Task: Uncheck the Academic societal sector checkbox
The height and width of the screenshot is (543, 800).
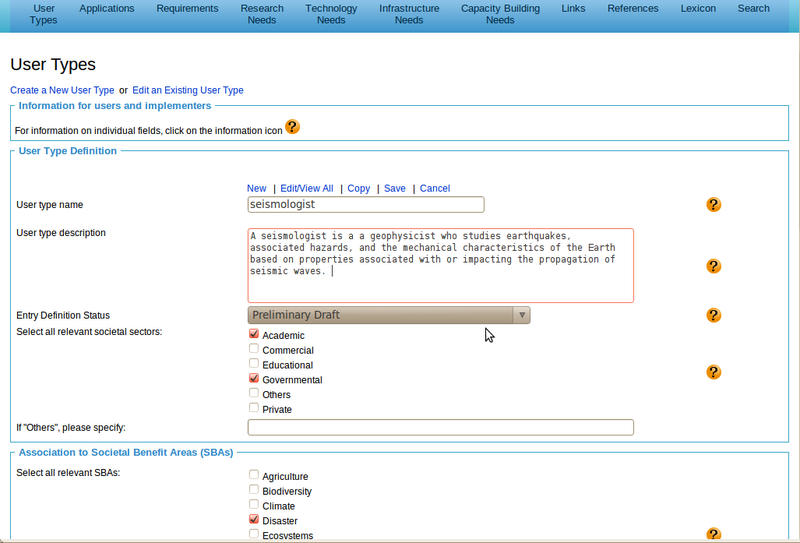Action: 254,335
